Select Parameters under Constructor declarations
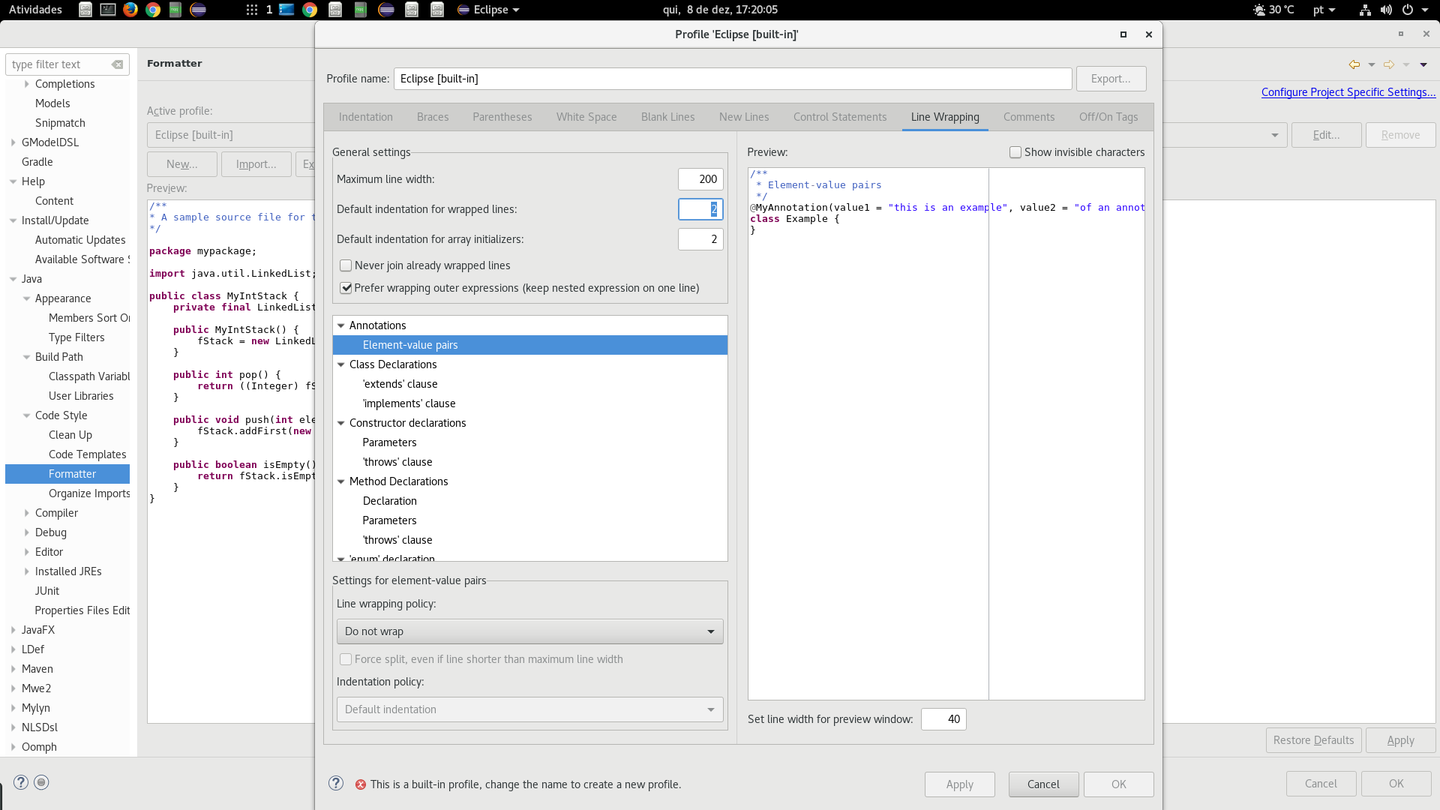This screenshot has width=1440, height=810. coord(389,442)
